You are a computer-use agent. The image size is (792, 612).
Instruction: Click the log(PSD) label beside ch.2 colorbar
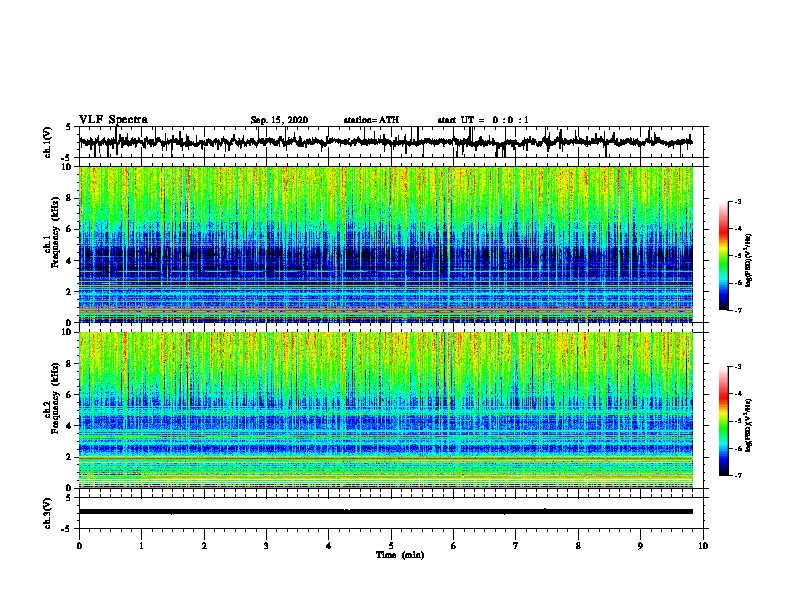(x=748, y=425)
